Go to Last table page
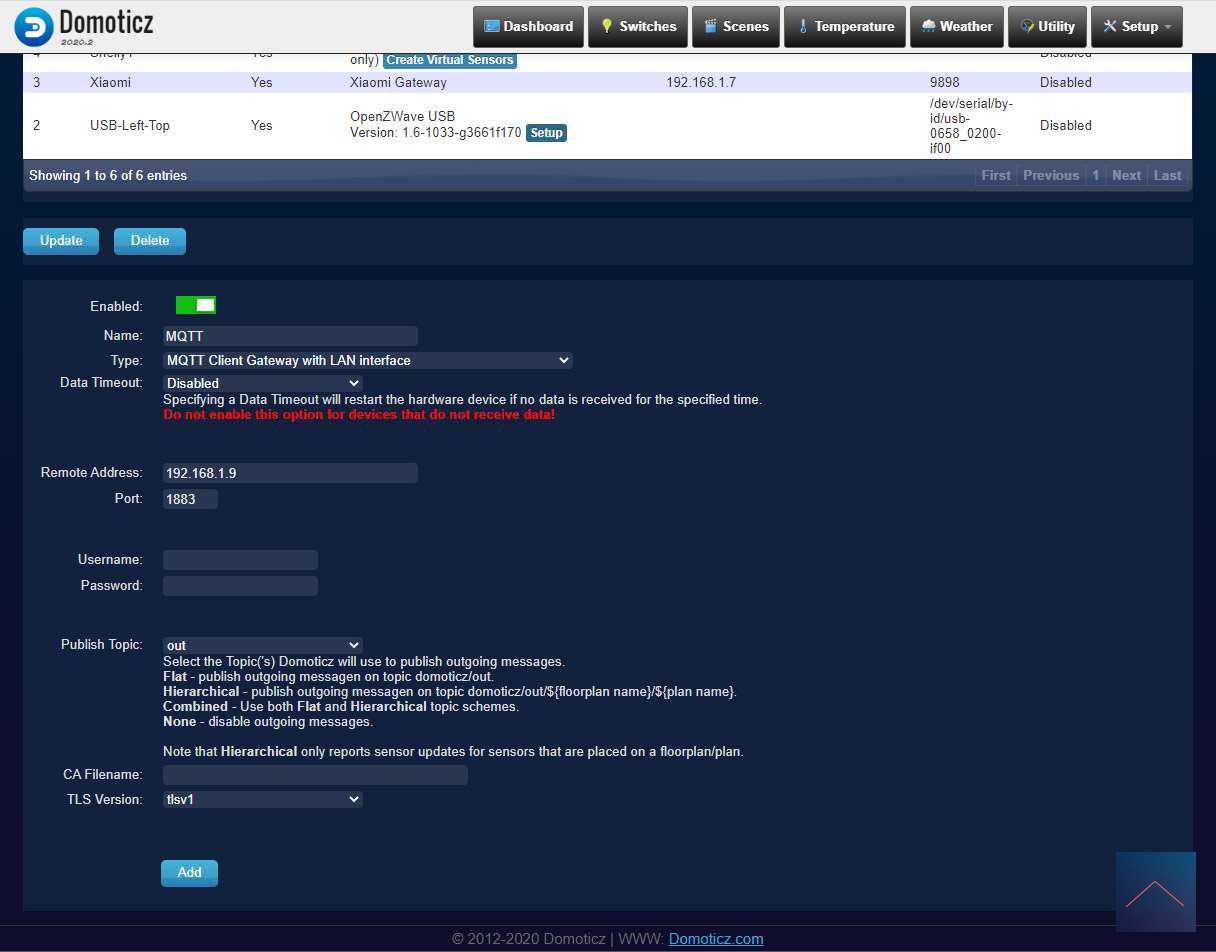This screenshot has height=952, width=1216. tap(1168, 175)
